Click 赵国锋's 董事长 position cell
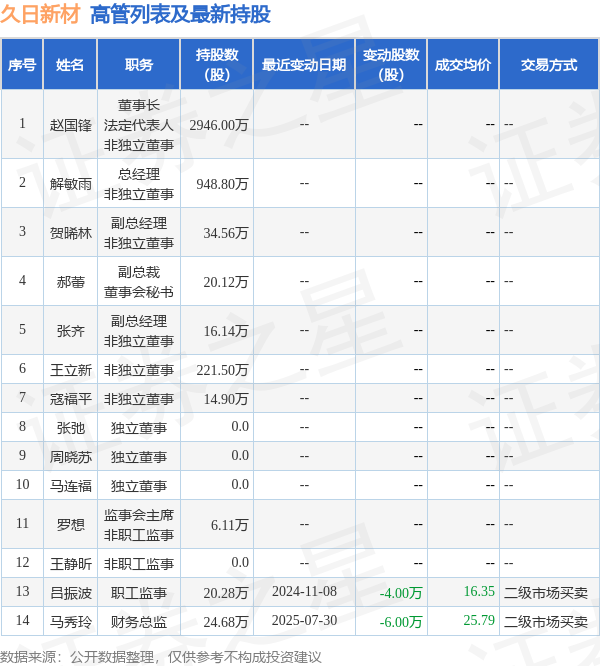The height and width of the screenshot is (666, 600). [139, 125]
